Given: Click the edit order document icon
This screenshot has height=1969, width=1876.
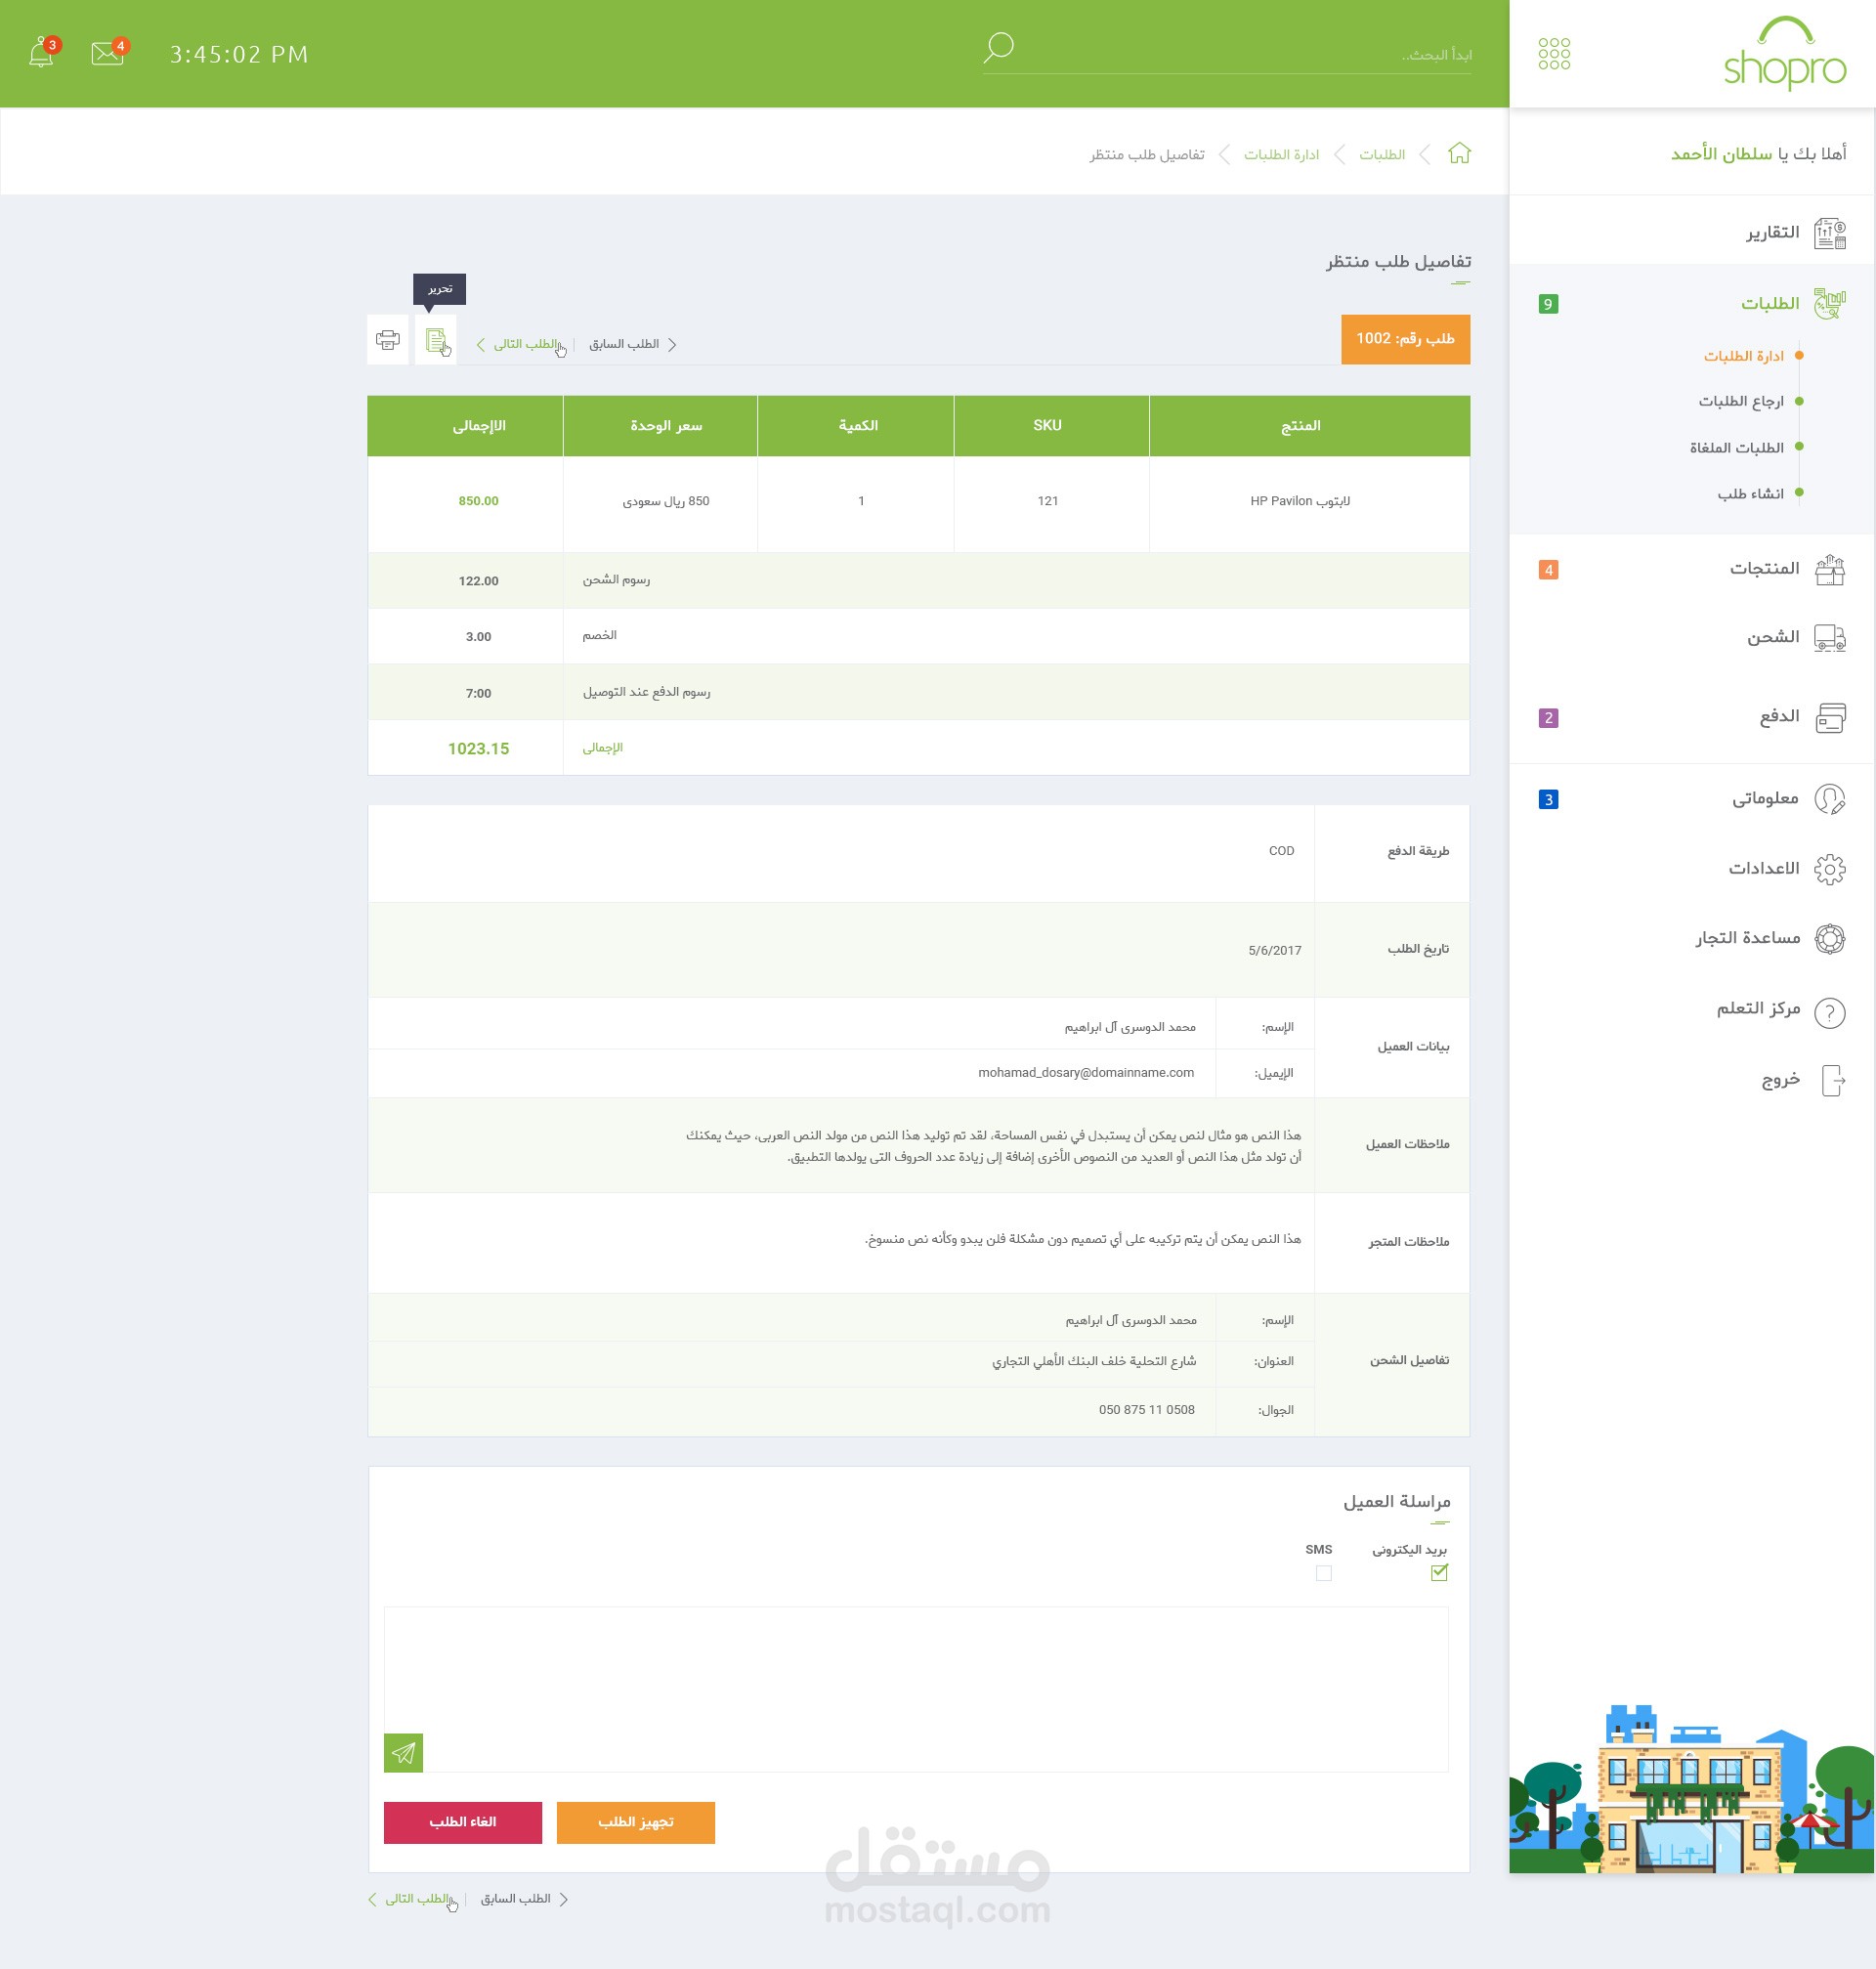Looking at the screenshot, I should [x=436, y=340].
